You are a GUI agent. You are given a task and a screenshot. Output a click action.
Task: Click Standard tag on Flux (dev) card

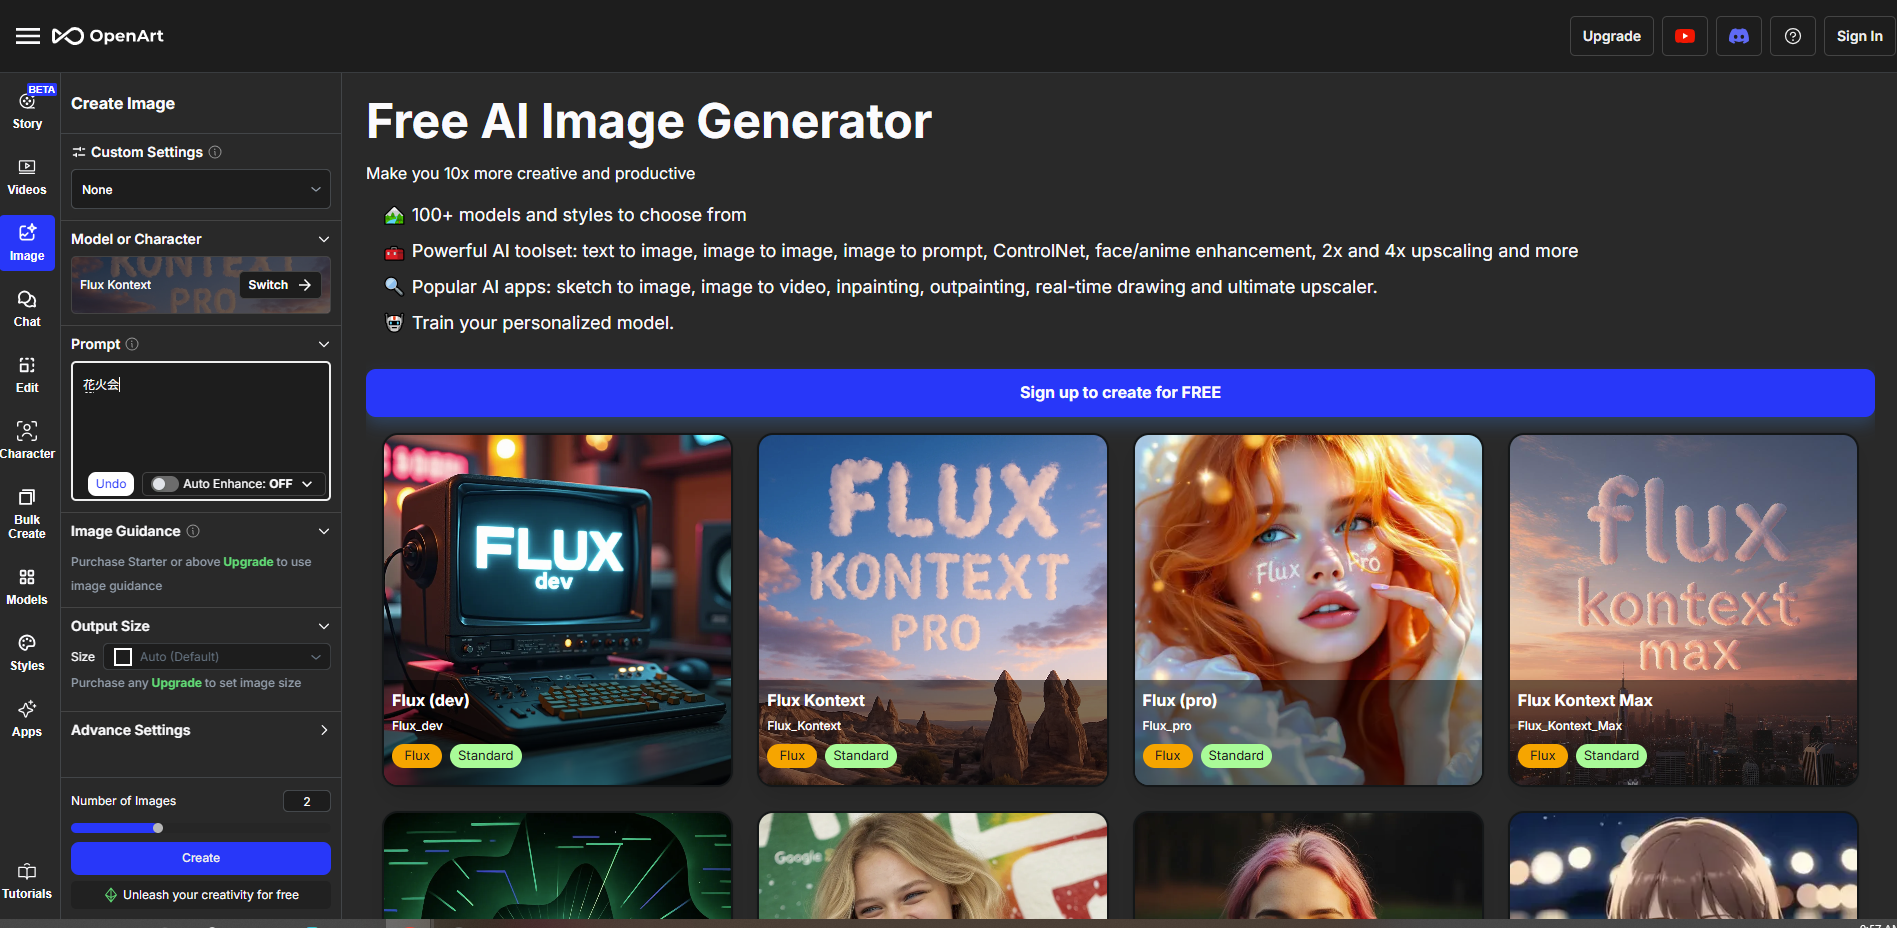pyautogui.click(x=485, y=756)
